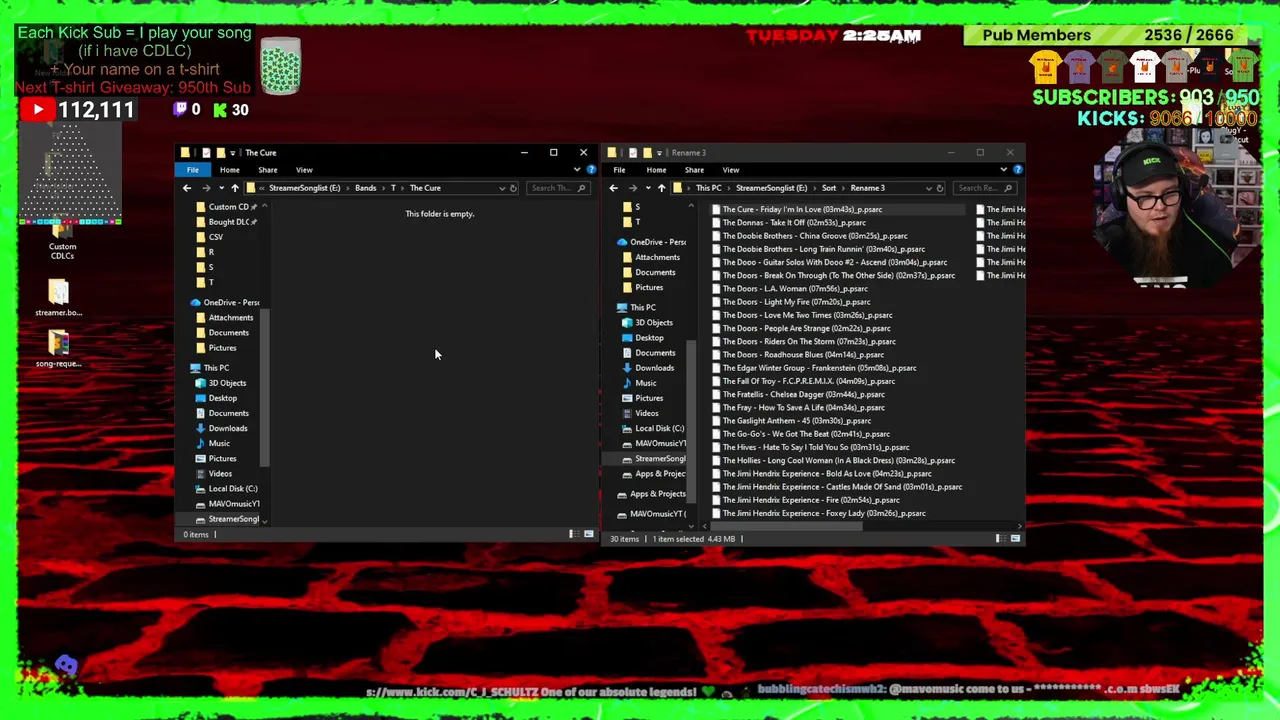Open Home tab in Rename 3 window
The image size is (1280, 720).
(x=656, y=170)
